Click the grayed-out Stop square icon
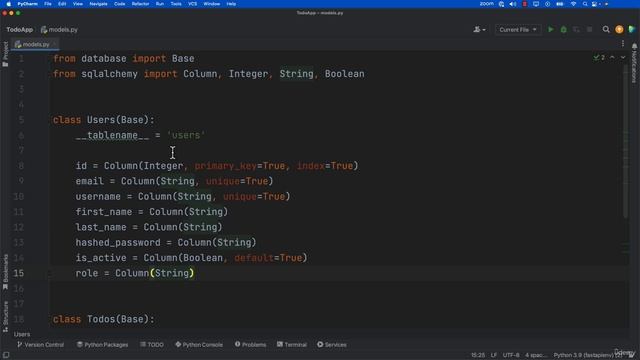Image resolution: width=640 pixels, height=360 pixels. point(589,29)
